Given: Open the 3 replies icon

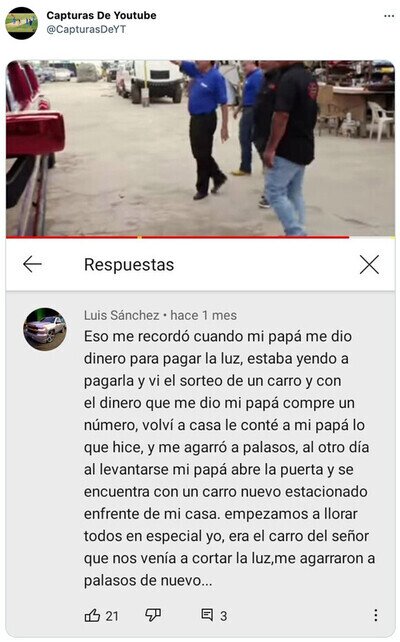Looking at the screenshot, I should click(207, 614).
